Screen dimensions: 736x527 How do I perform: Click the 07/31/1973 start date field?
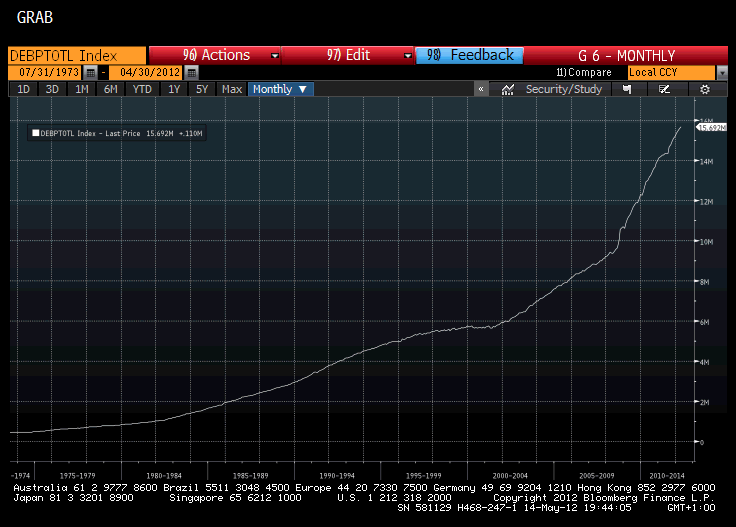coord(46,73)
